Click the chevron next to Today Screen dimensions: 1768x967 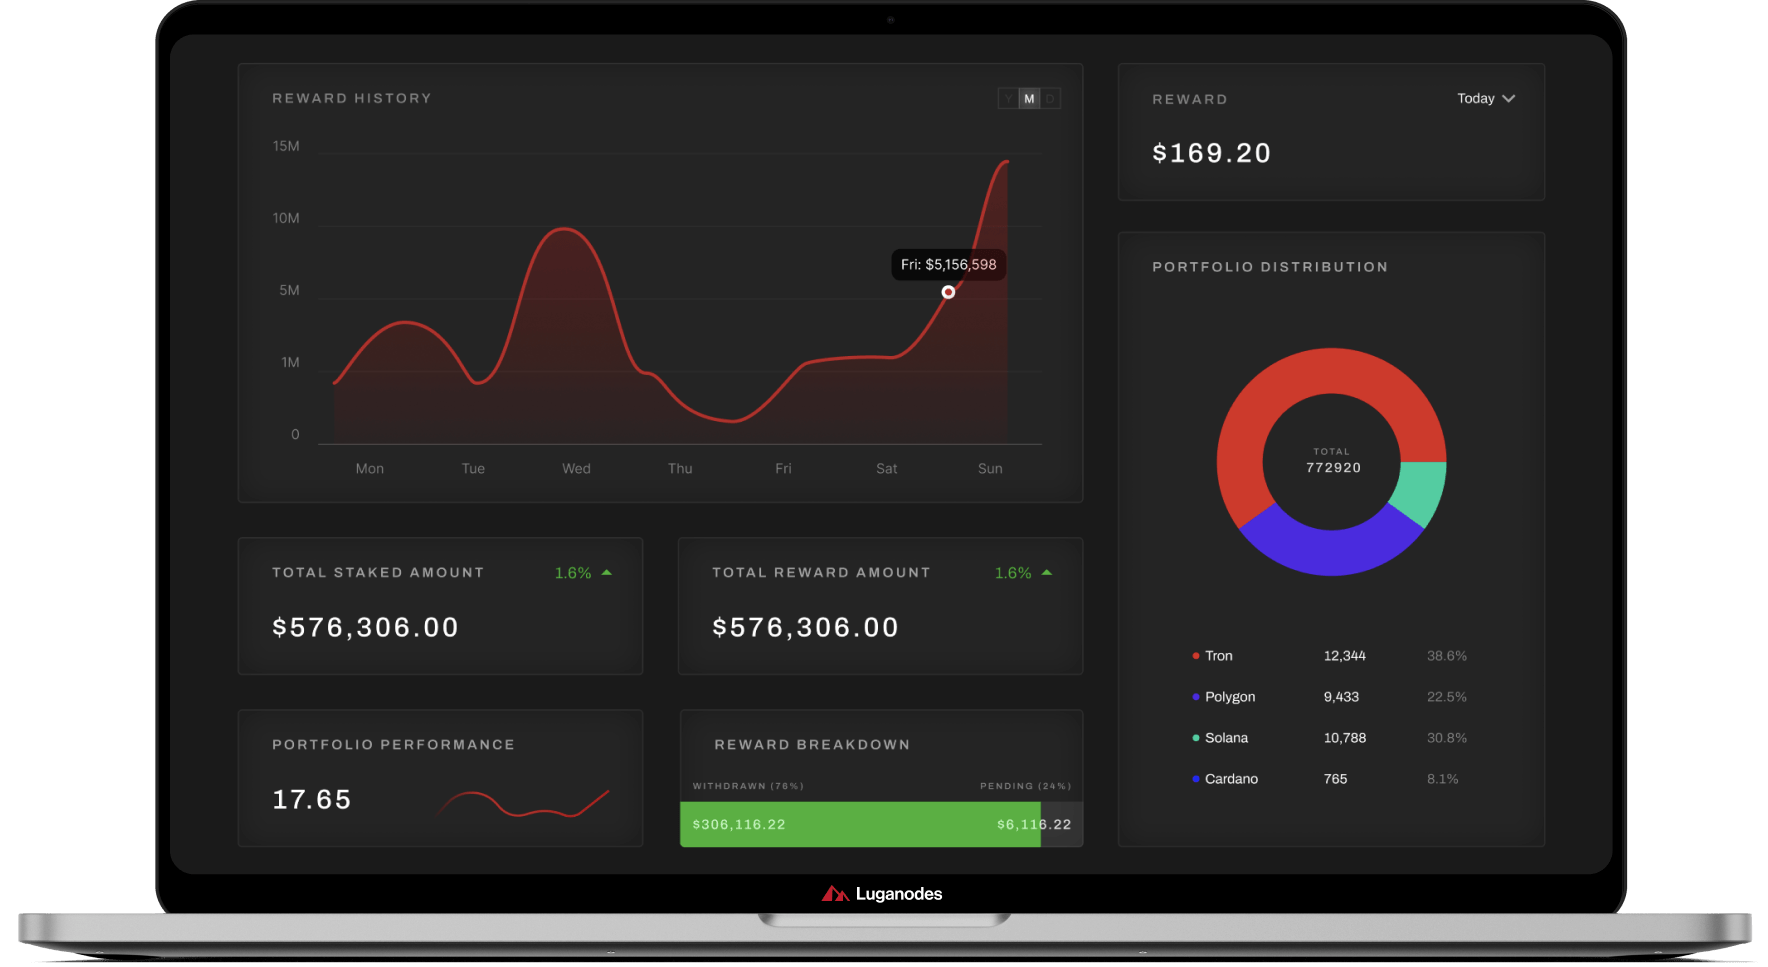tap(1509, 98)
